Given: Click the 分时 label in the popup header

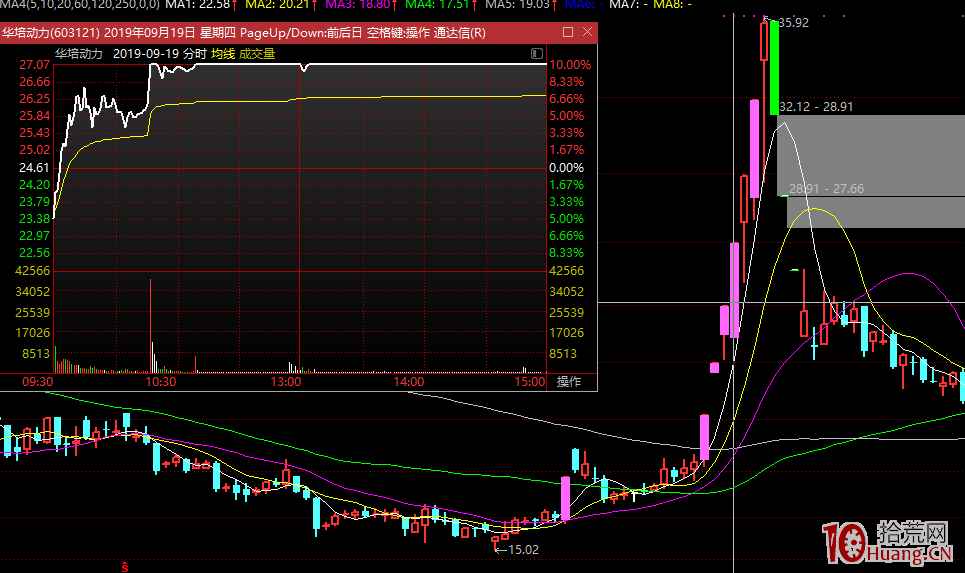Looking at the screenshot, I should (x=194, y=54).
